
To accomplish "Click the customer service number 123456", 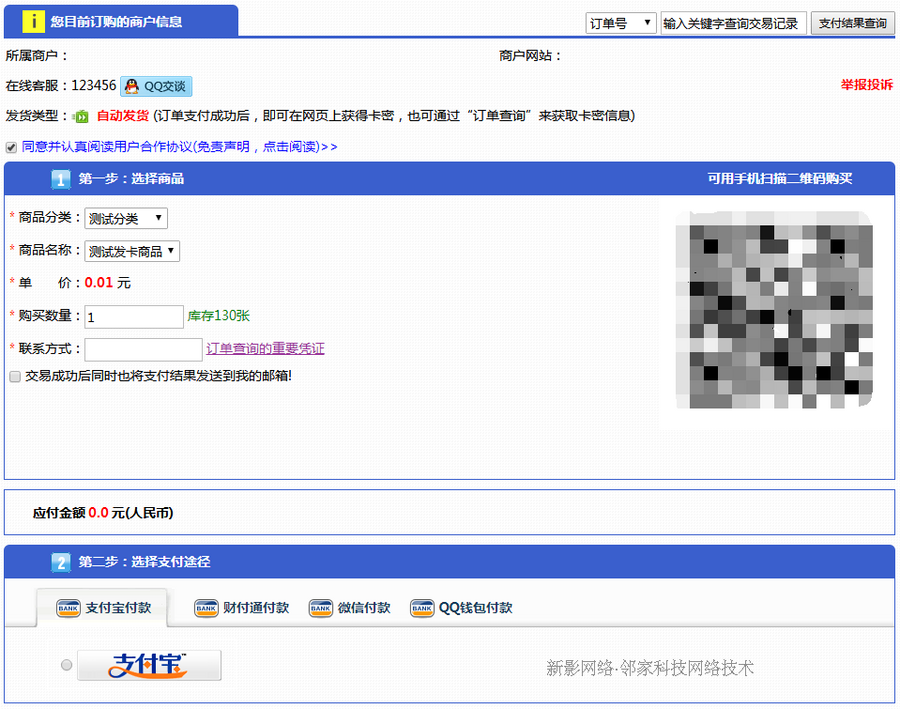I will pyautogui.click(x=94, y=86).
